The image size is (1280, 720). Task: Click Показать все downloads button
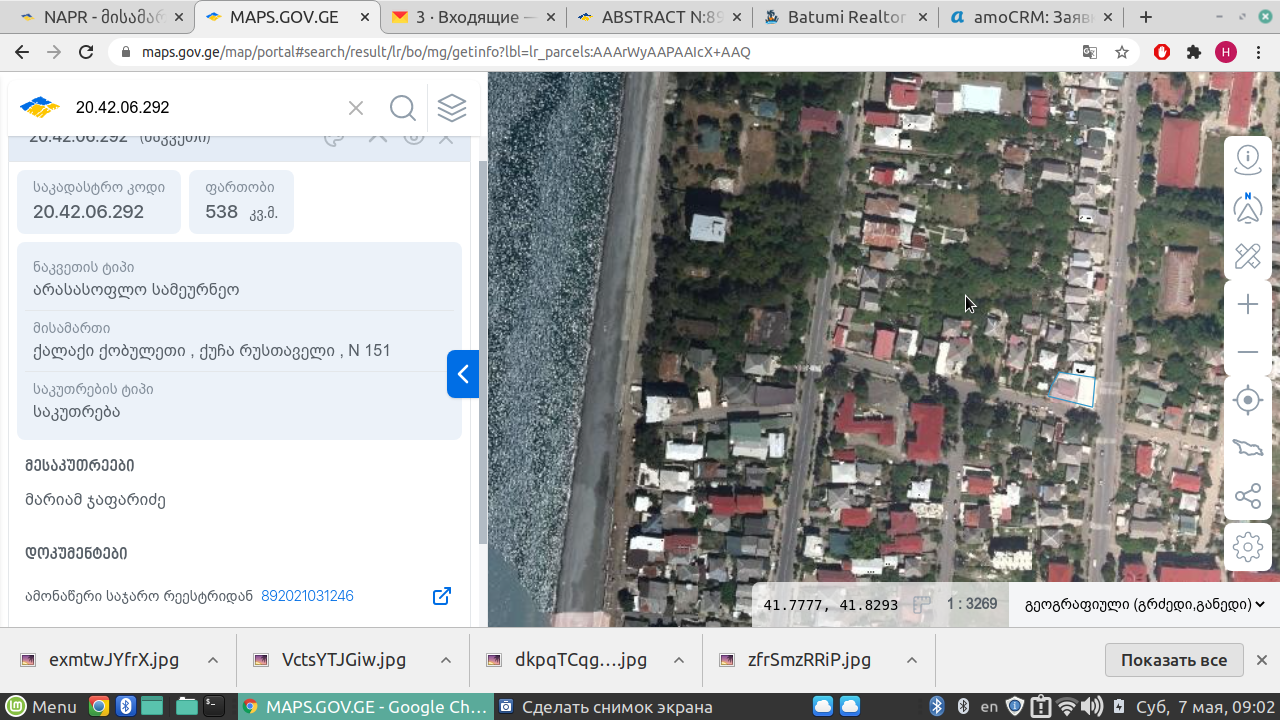[1173, 660]
